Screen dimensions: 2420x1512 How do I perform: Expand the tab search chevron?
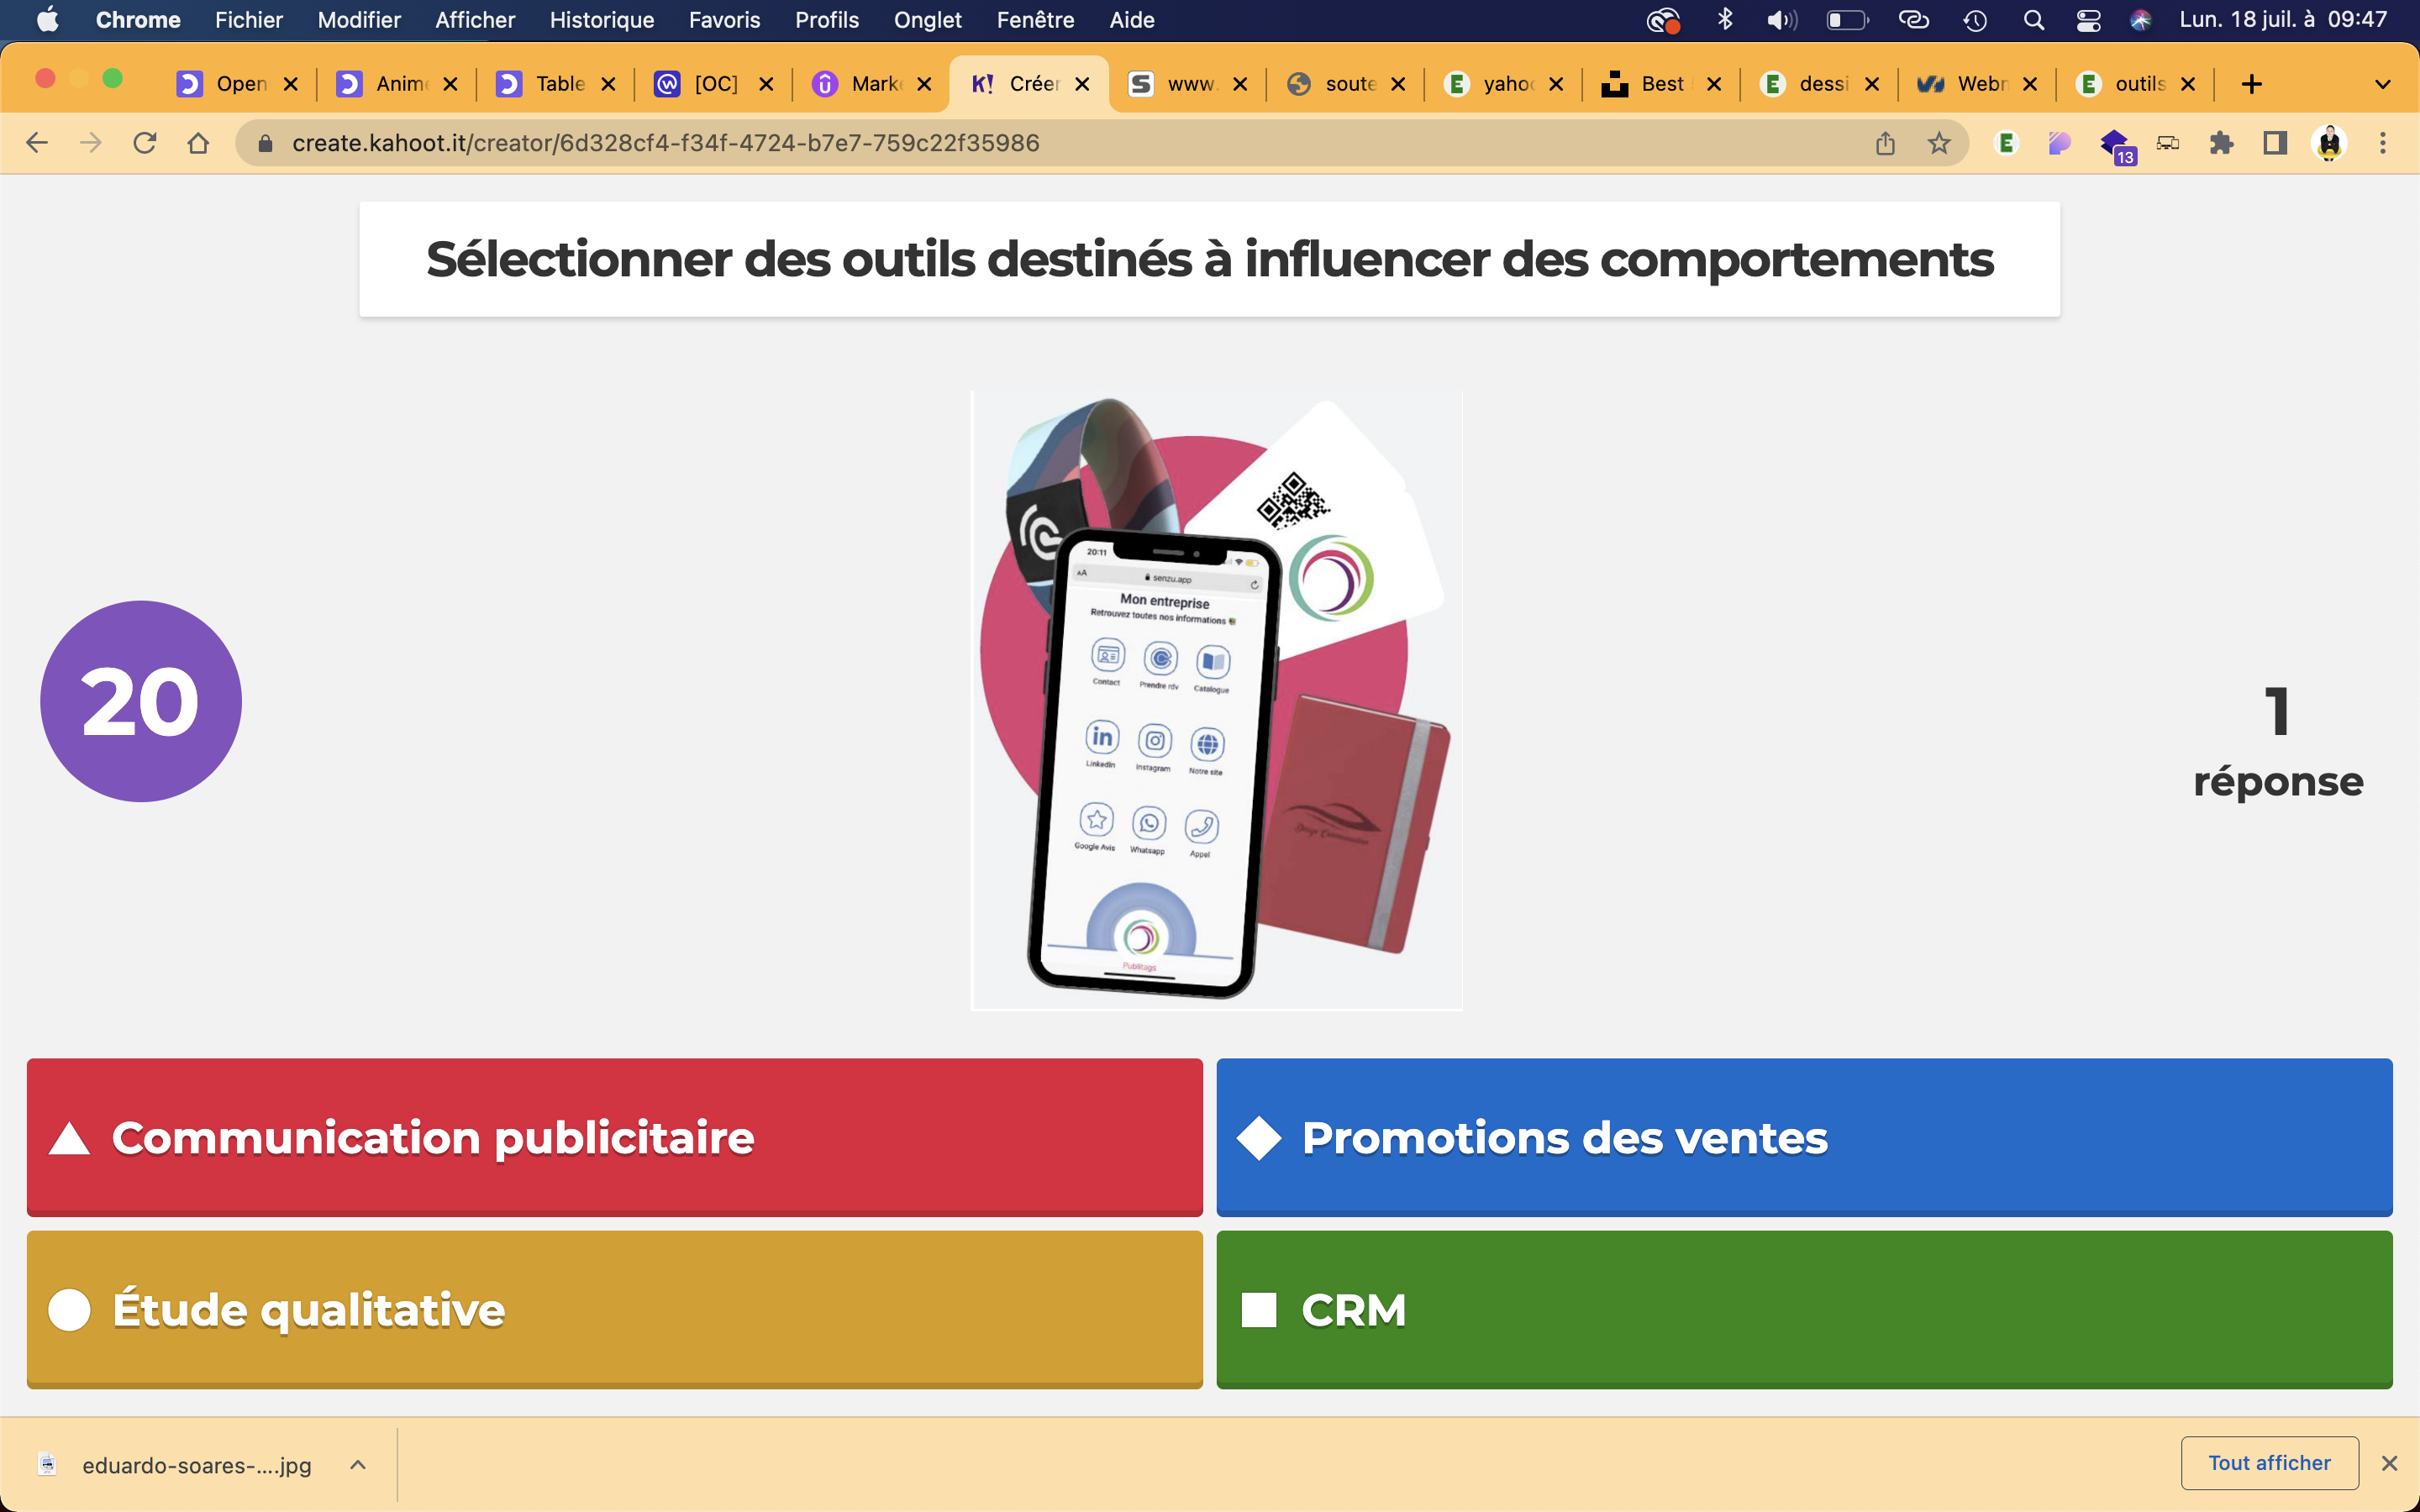[x=2383, y=85]
